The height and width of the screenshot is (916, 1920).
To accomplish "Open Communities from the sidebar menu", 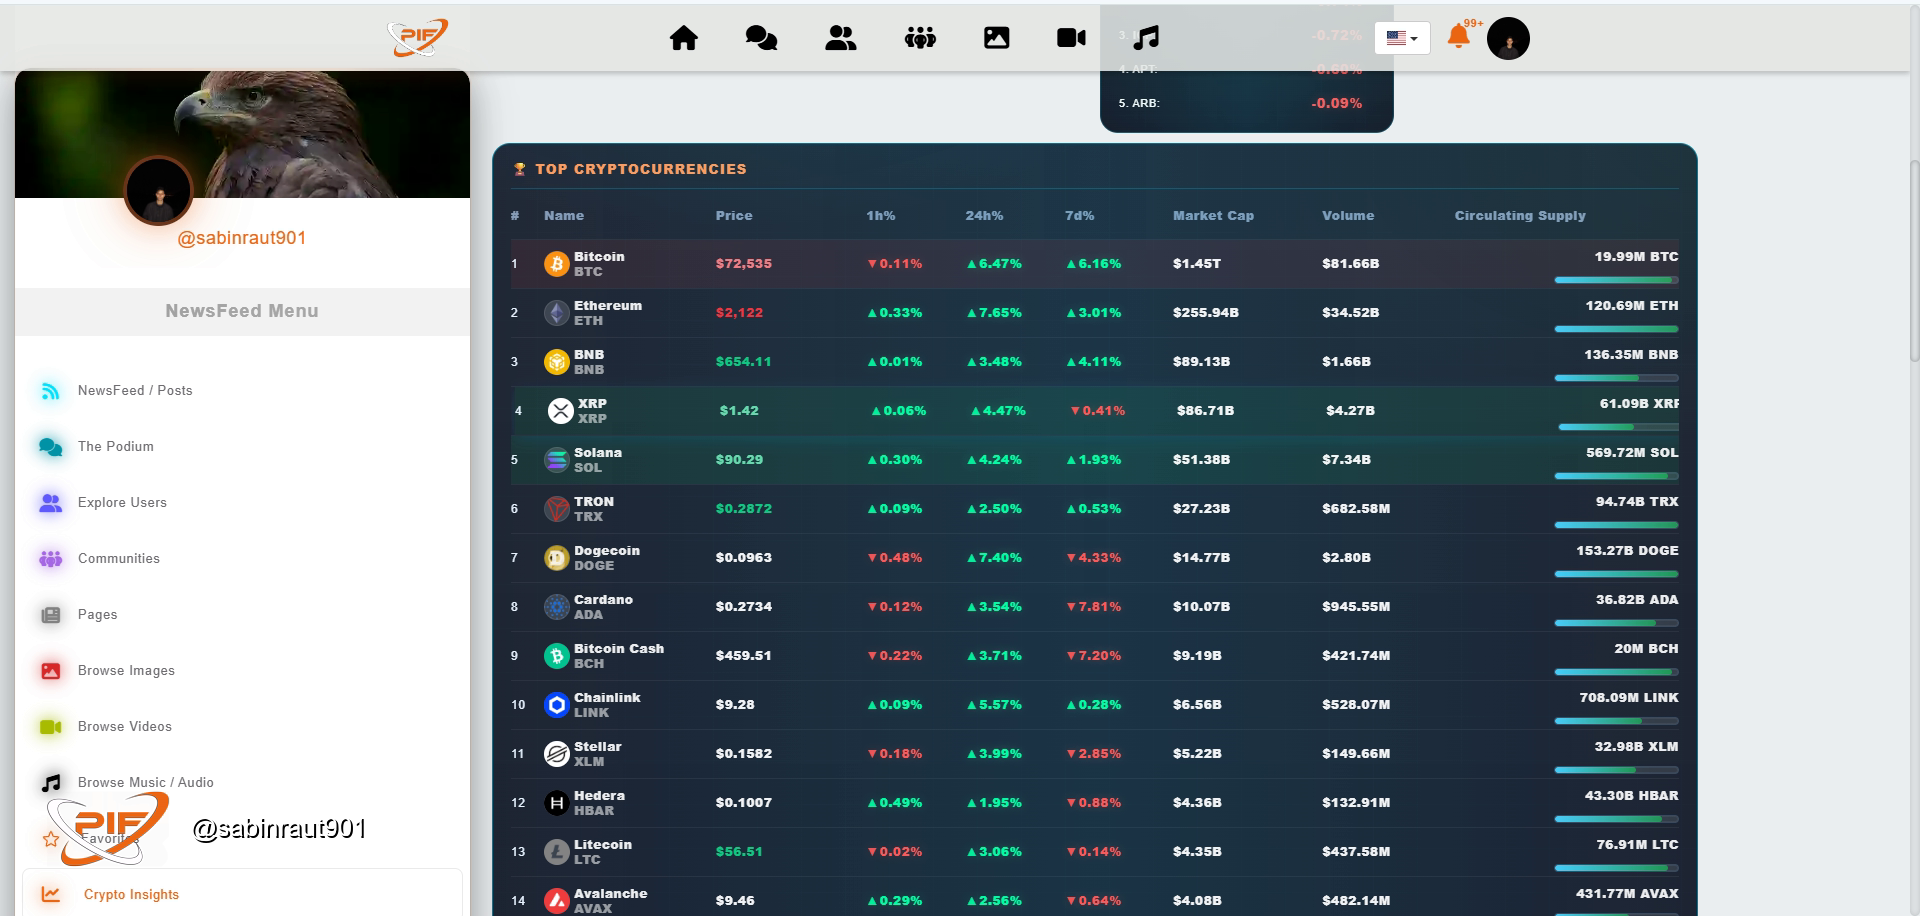I will click(x=119, y=558).
